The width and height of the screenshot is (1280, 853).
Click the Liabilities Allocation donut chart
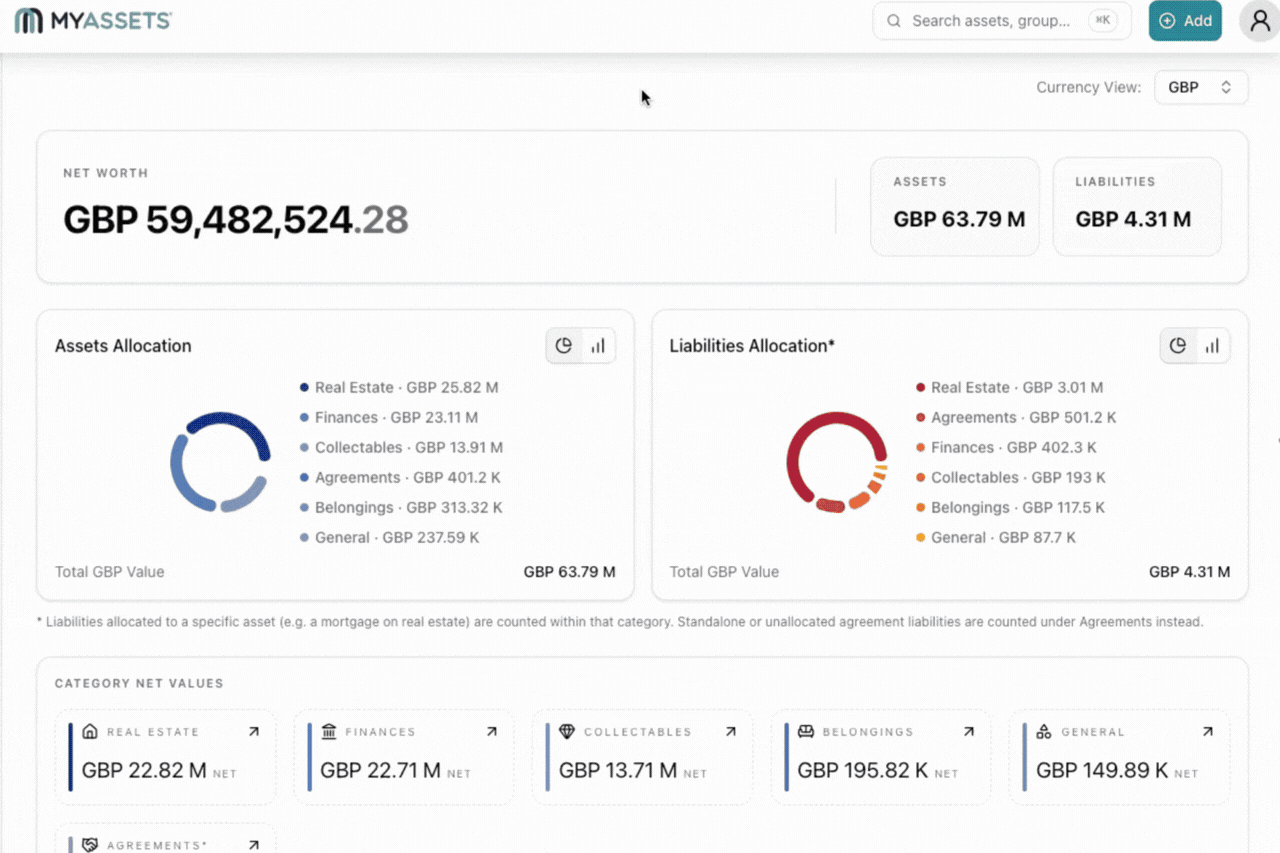pos(837,462)
